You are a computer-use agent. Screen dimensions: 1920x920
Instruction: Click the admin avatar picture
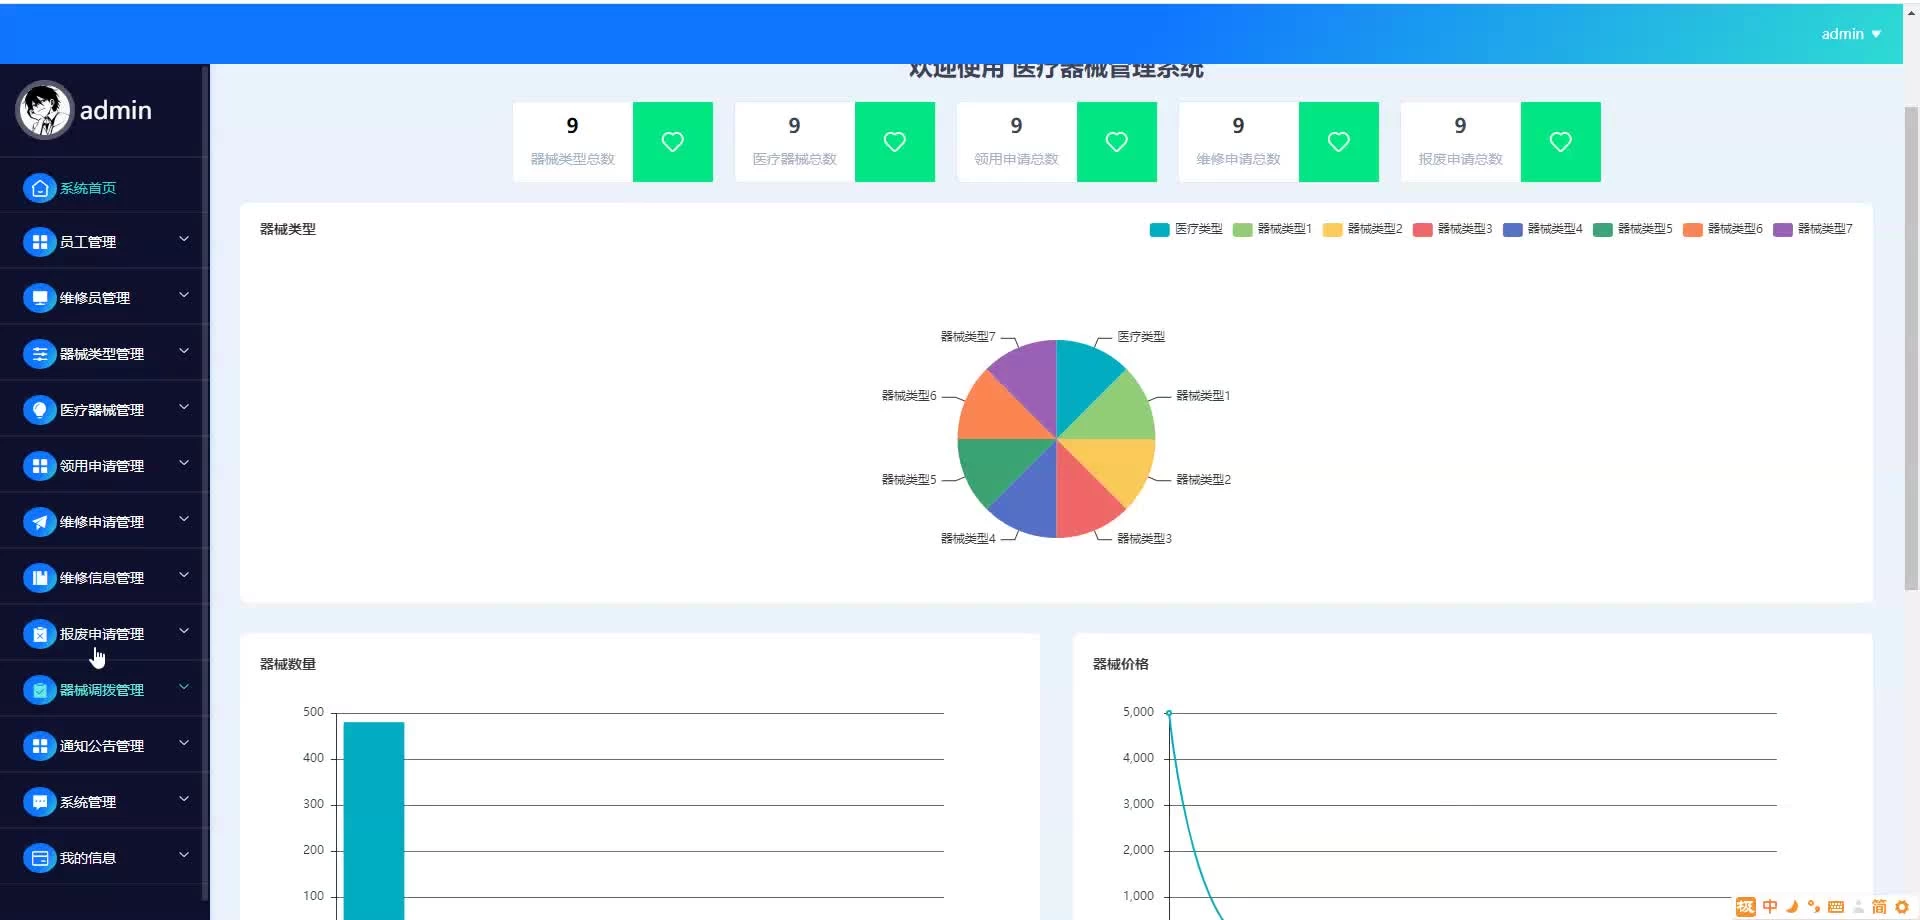coord(44,110)
